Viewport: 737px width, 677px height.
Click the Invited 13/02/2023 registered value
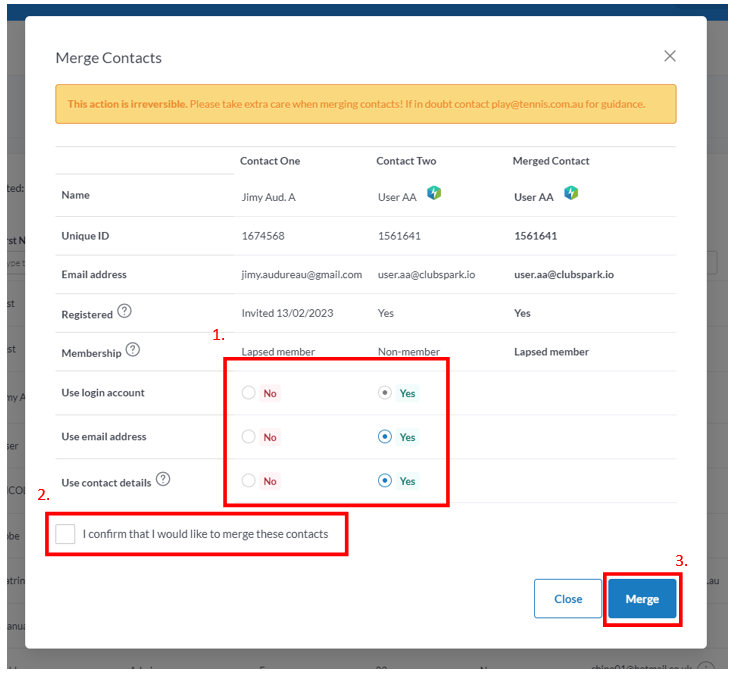[287, 313]
